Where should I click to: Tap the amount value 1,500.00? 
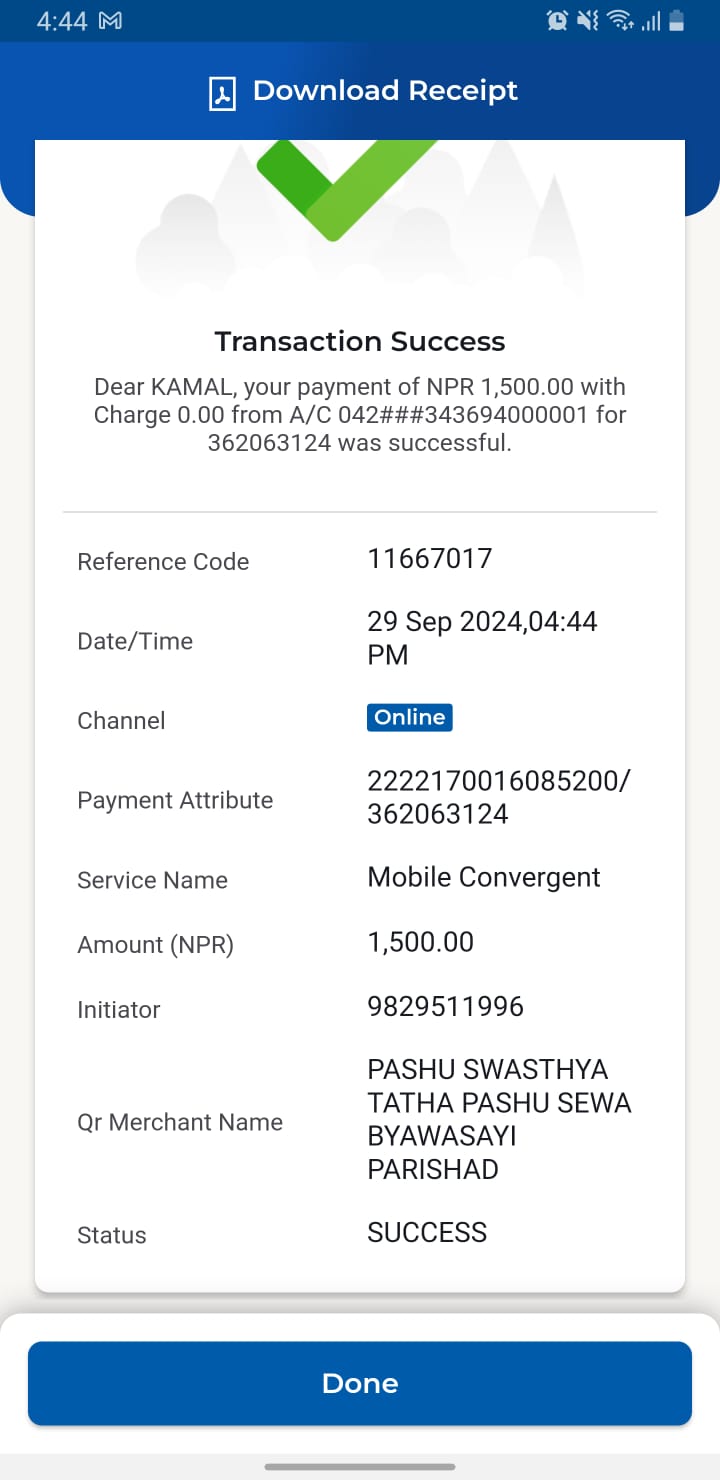(x=421, y=942)
